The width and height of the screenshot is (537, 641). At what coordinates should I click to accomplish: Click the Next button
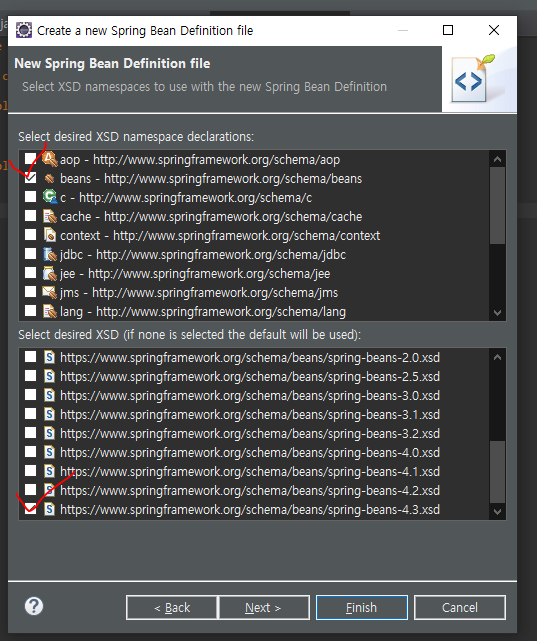pos(264,607)
